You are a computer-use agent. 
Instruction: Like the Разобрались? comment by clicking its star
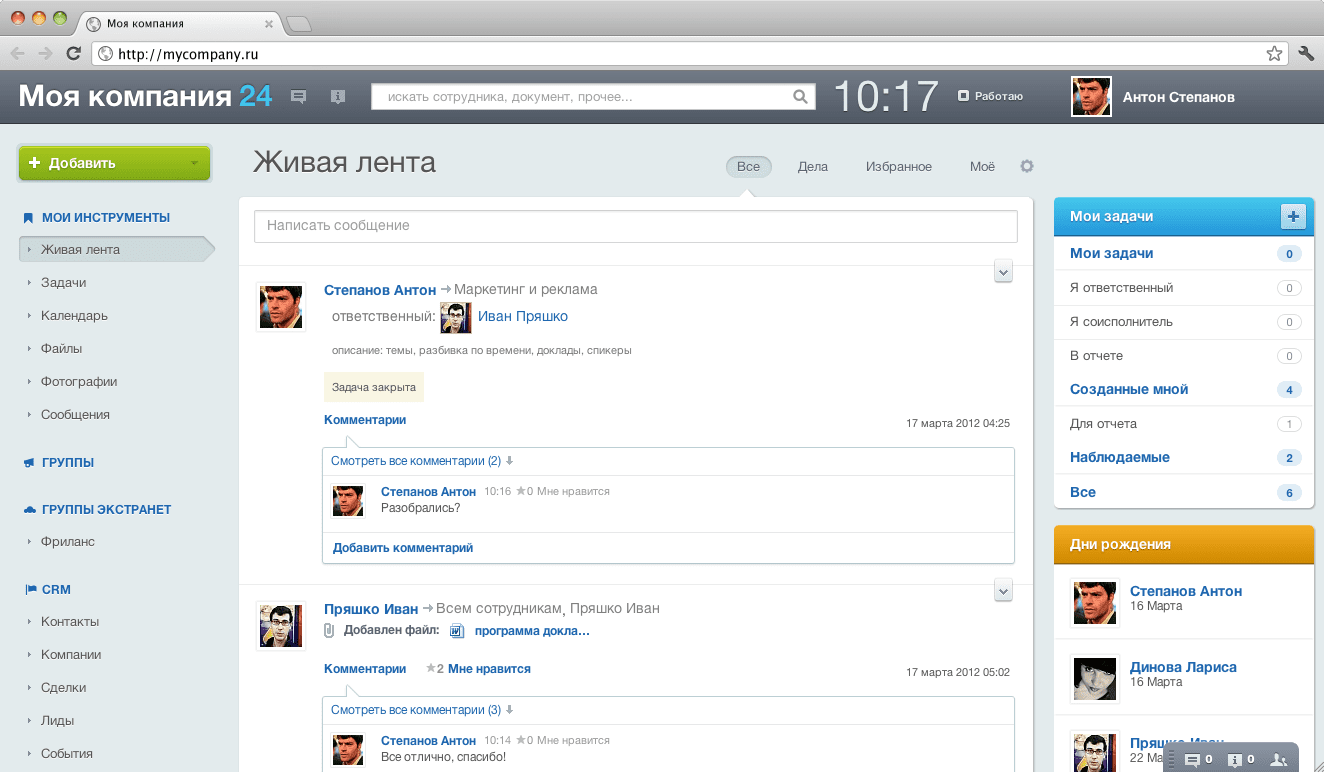click(521, 492)
